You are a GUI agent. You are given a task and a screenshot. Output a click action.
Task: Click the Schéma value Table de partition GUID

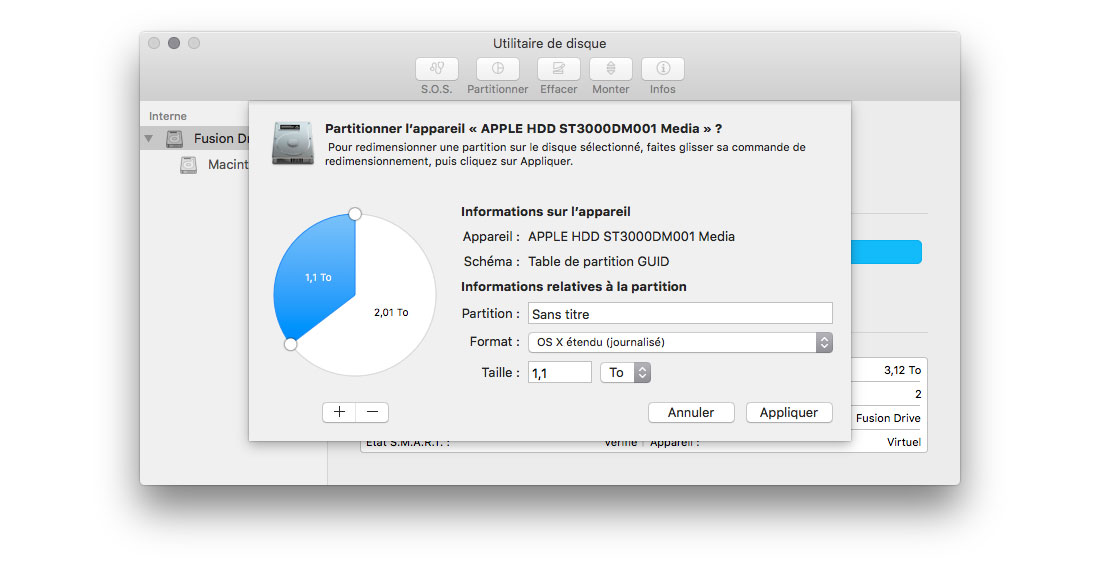coord(598,261)
